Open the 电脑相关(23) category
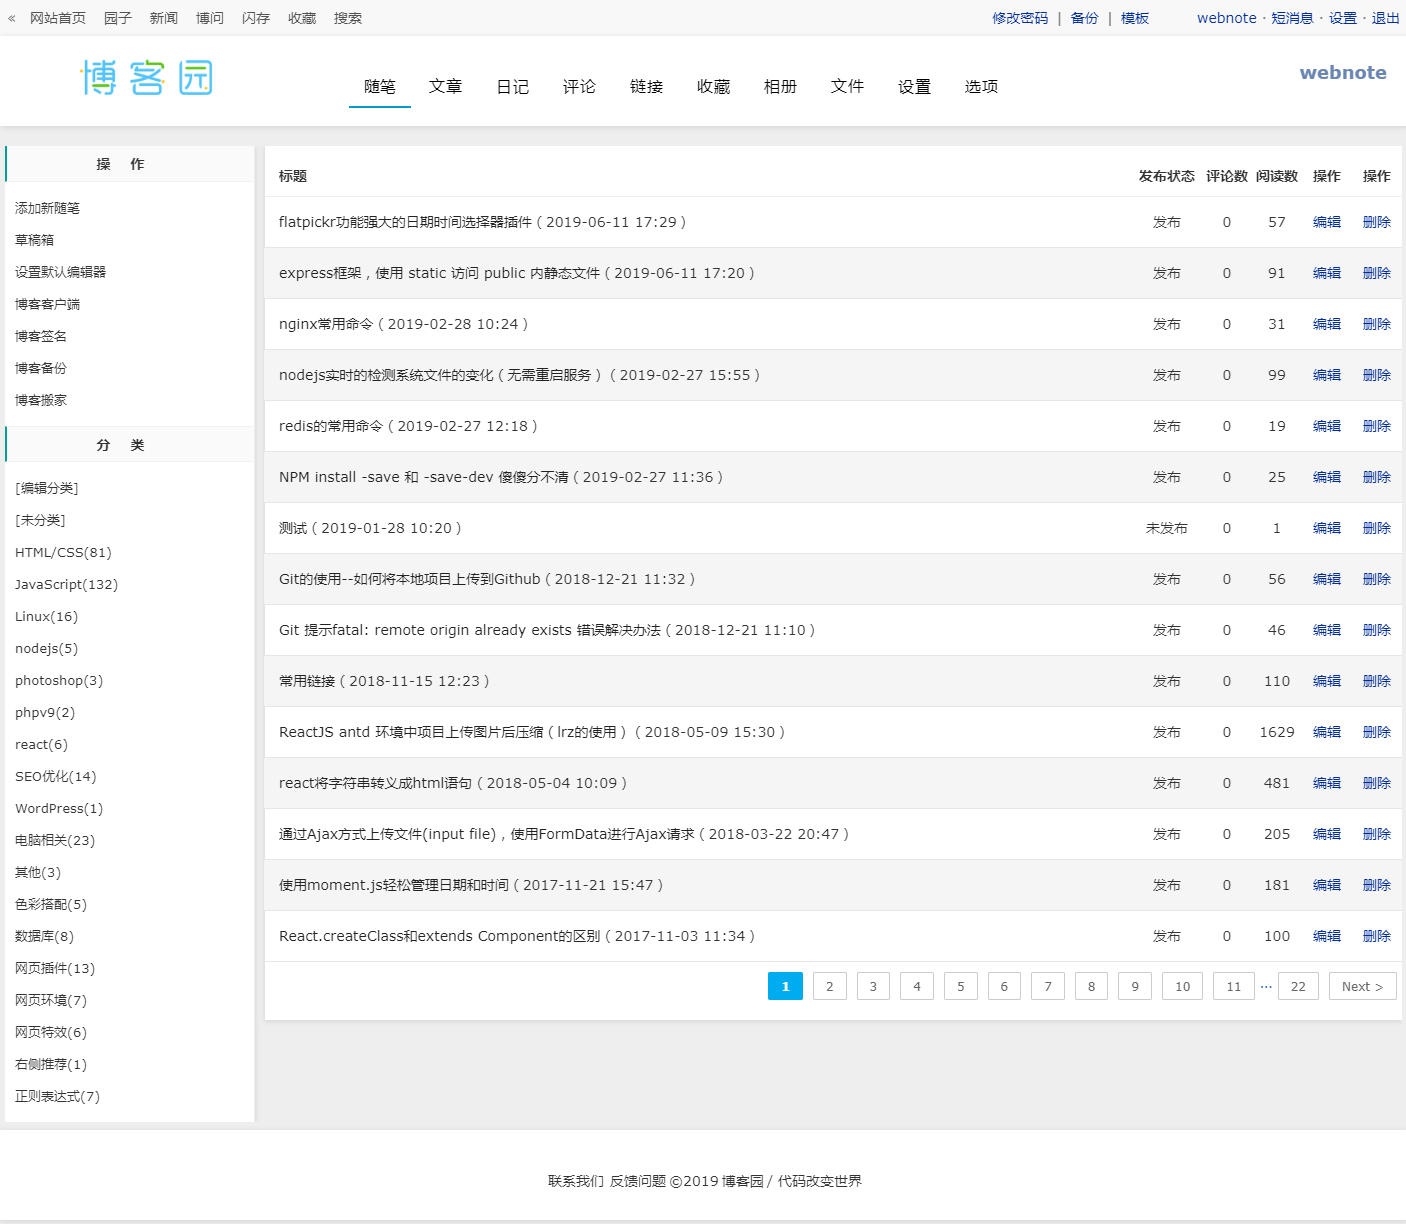The image size is (1406, 1224). [x=55, y=840]
